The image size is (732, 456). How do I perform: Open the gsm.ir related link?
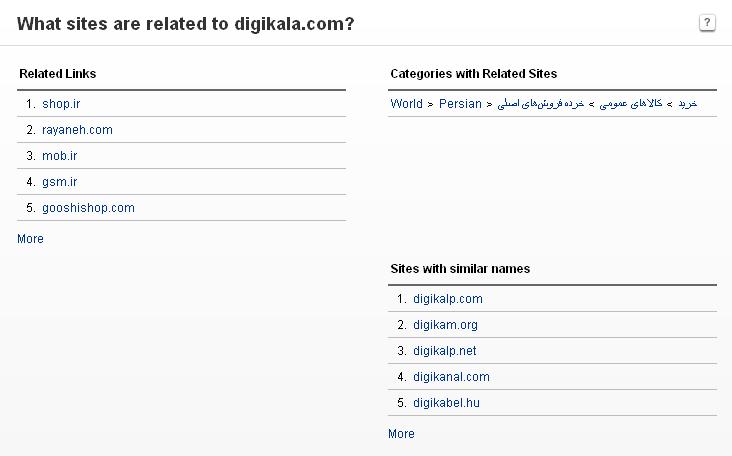[59, 182]
